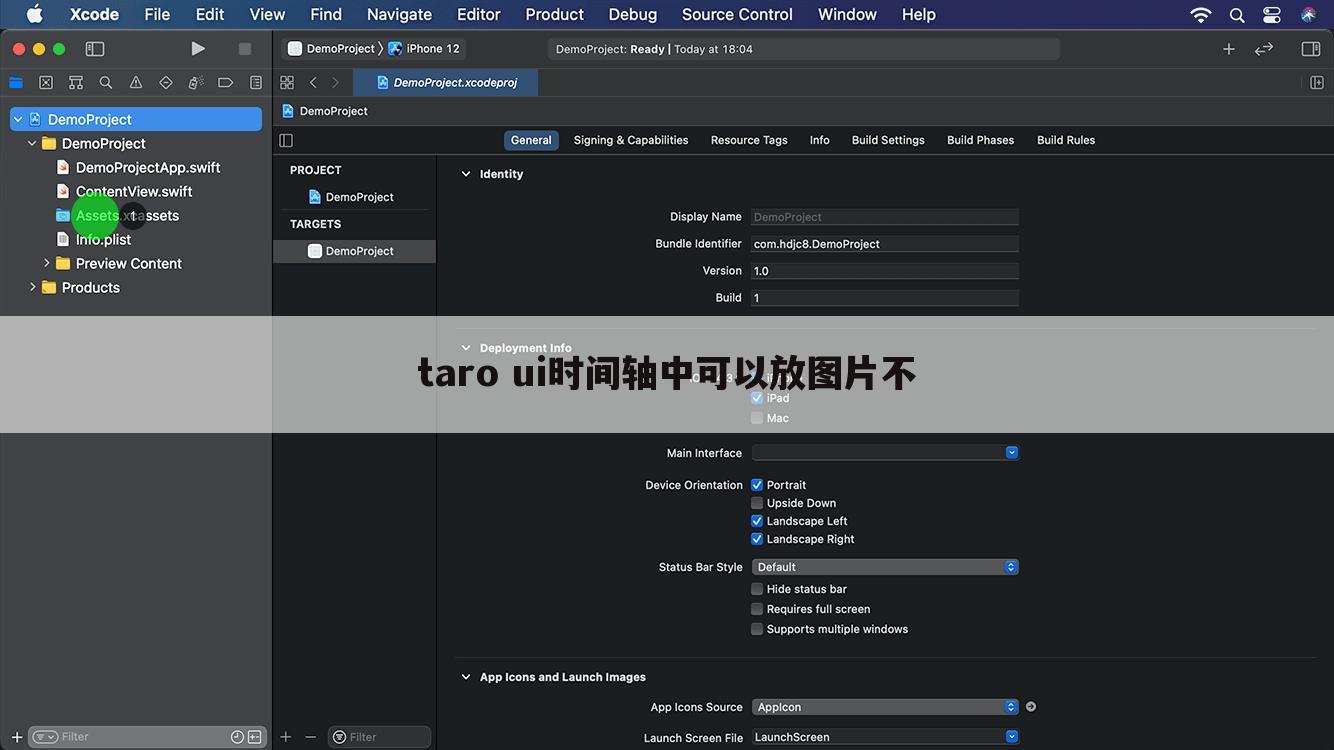
Task: Switch to Signing & Capabilities tab
Action: (x=631, y=140)
